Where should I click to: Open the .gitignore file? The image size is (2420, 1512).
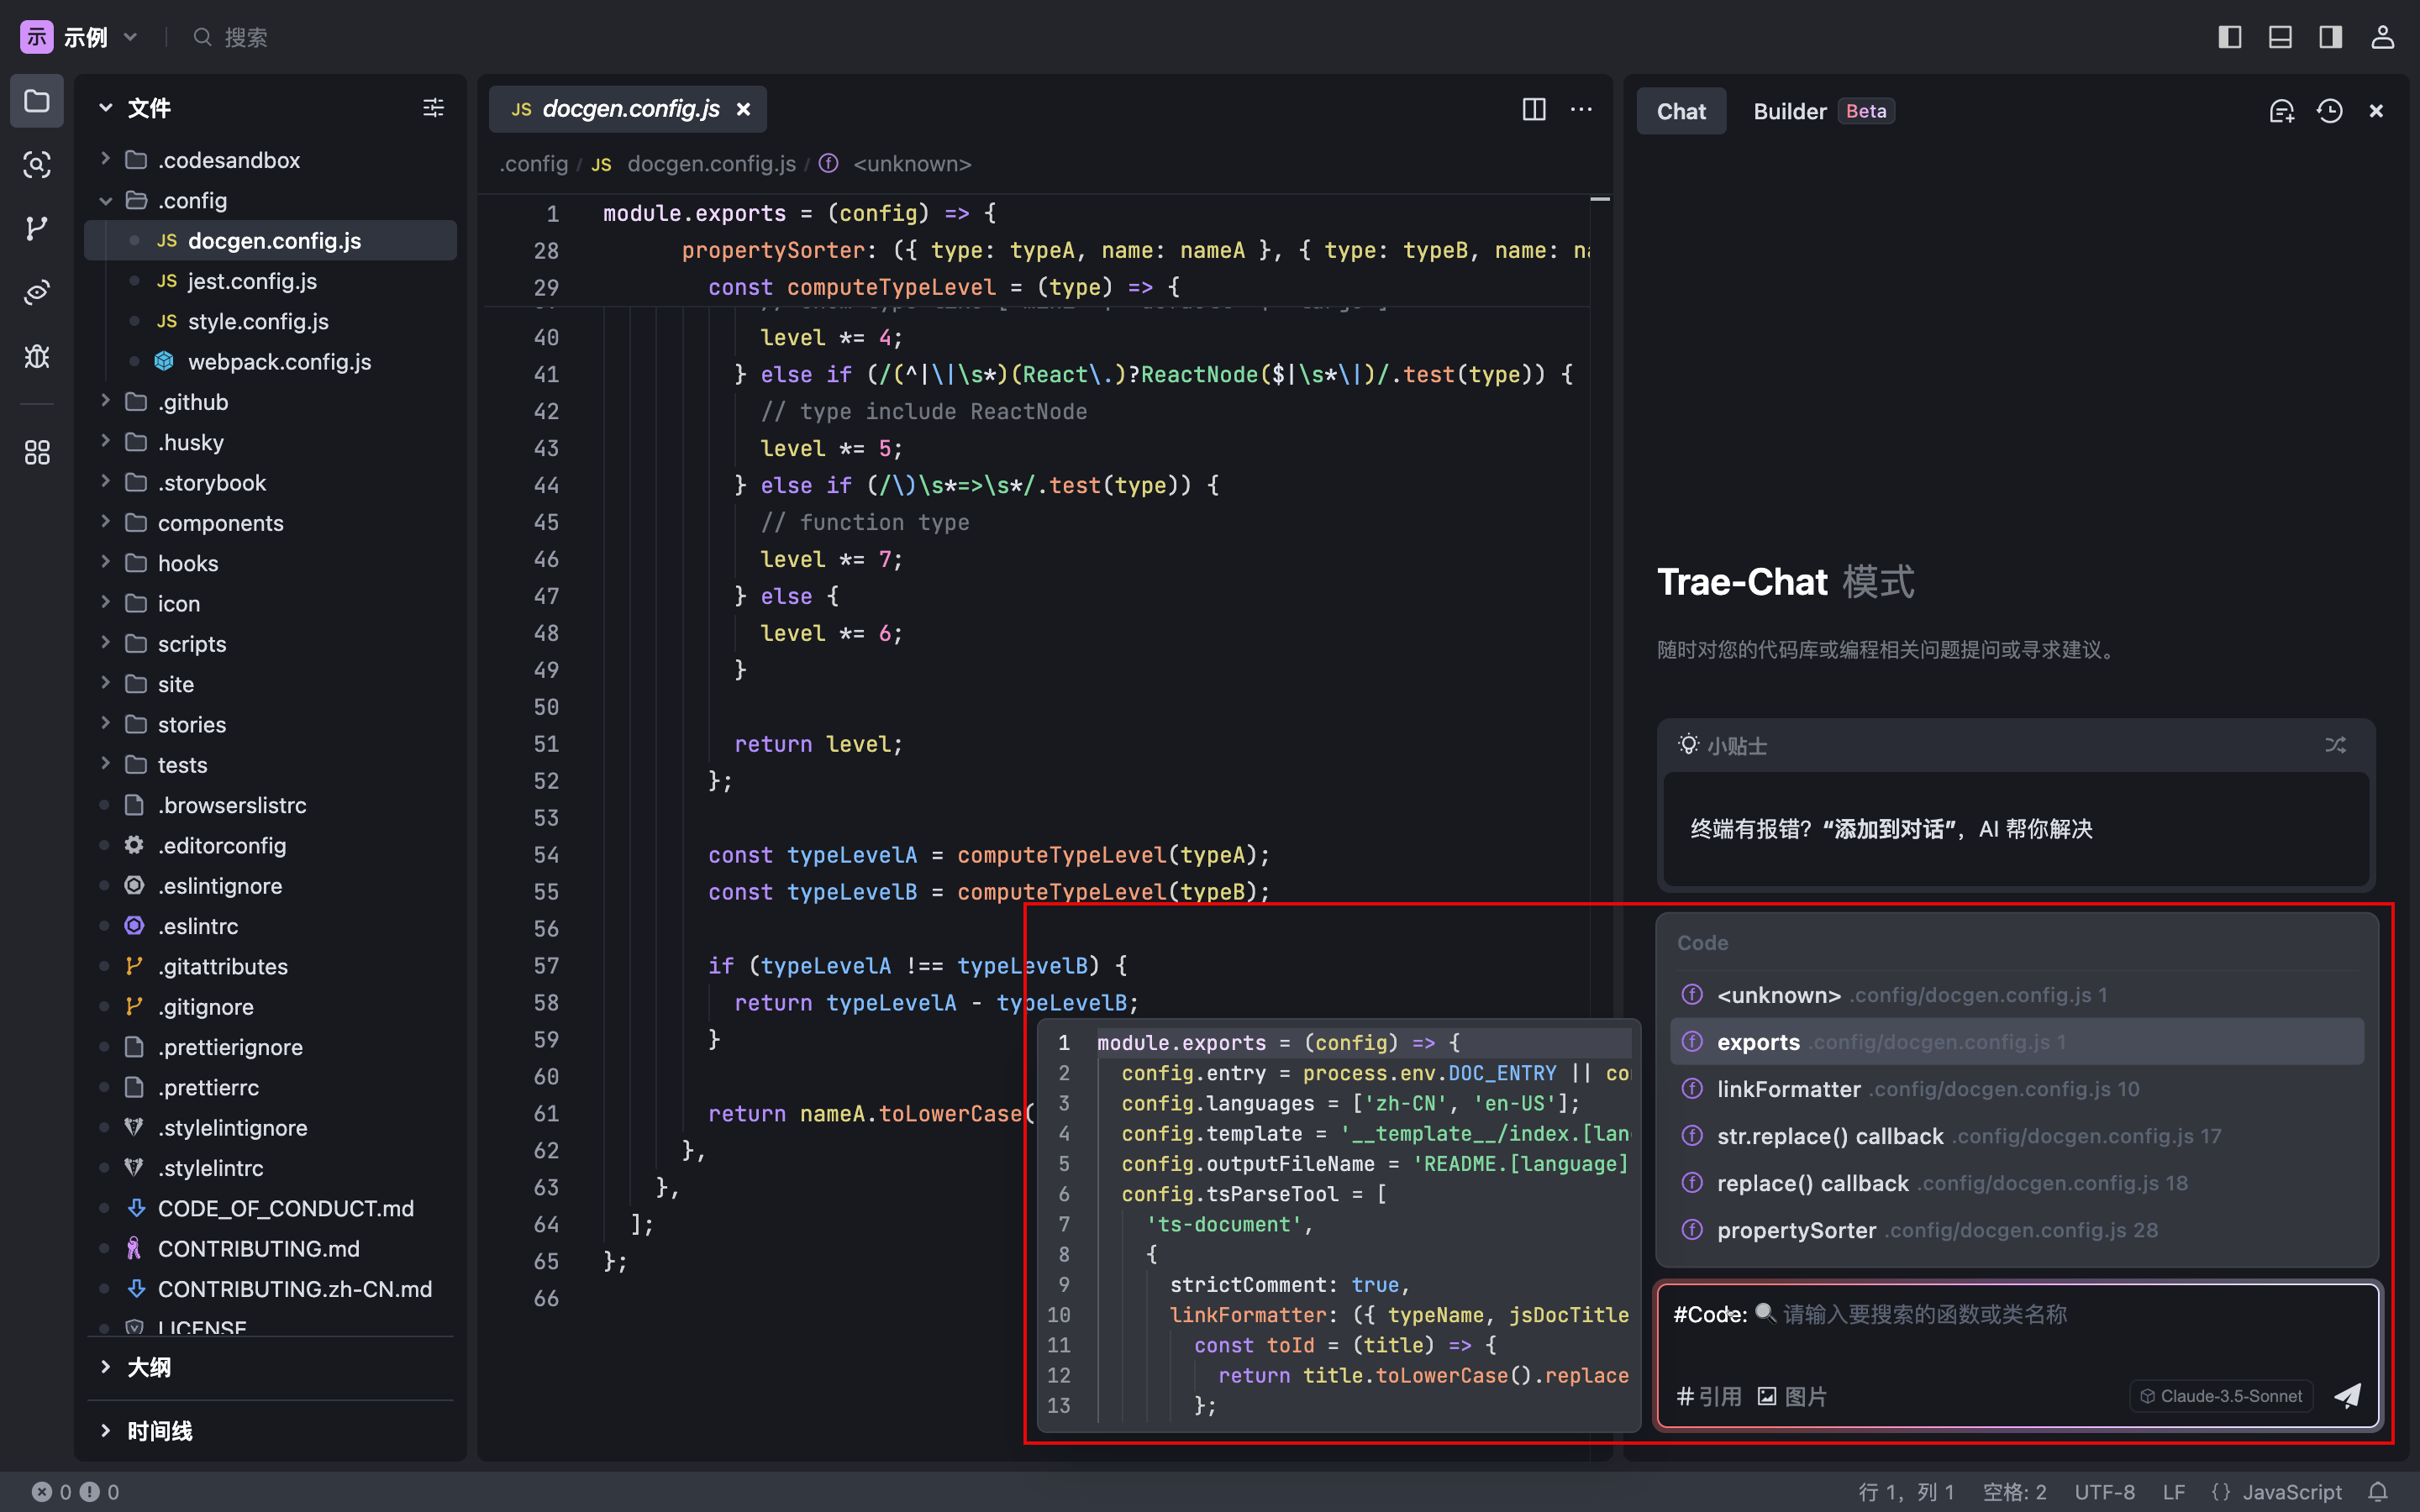coord(270,1006)
